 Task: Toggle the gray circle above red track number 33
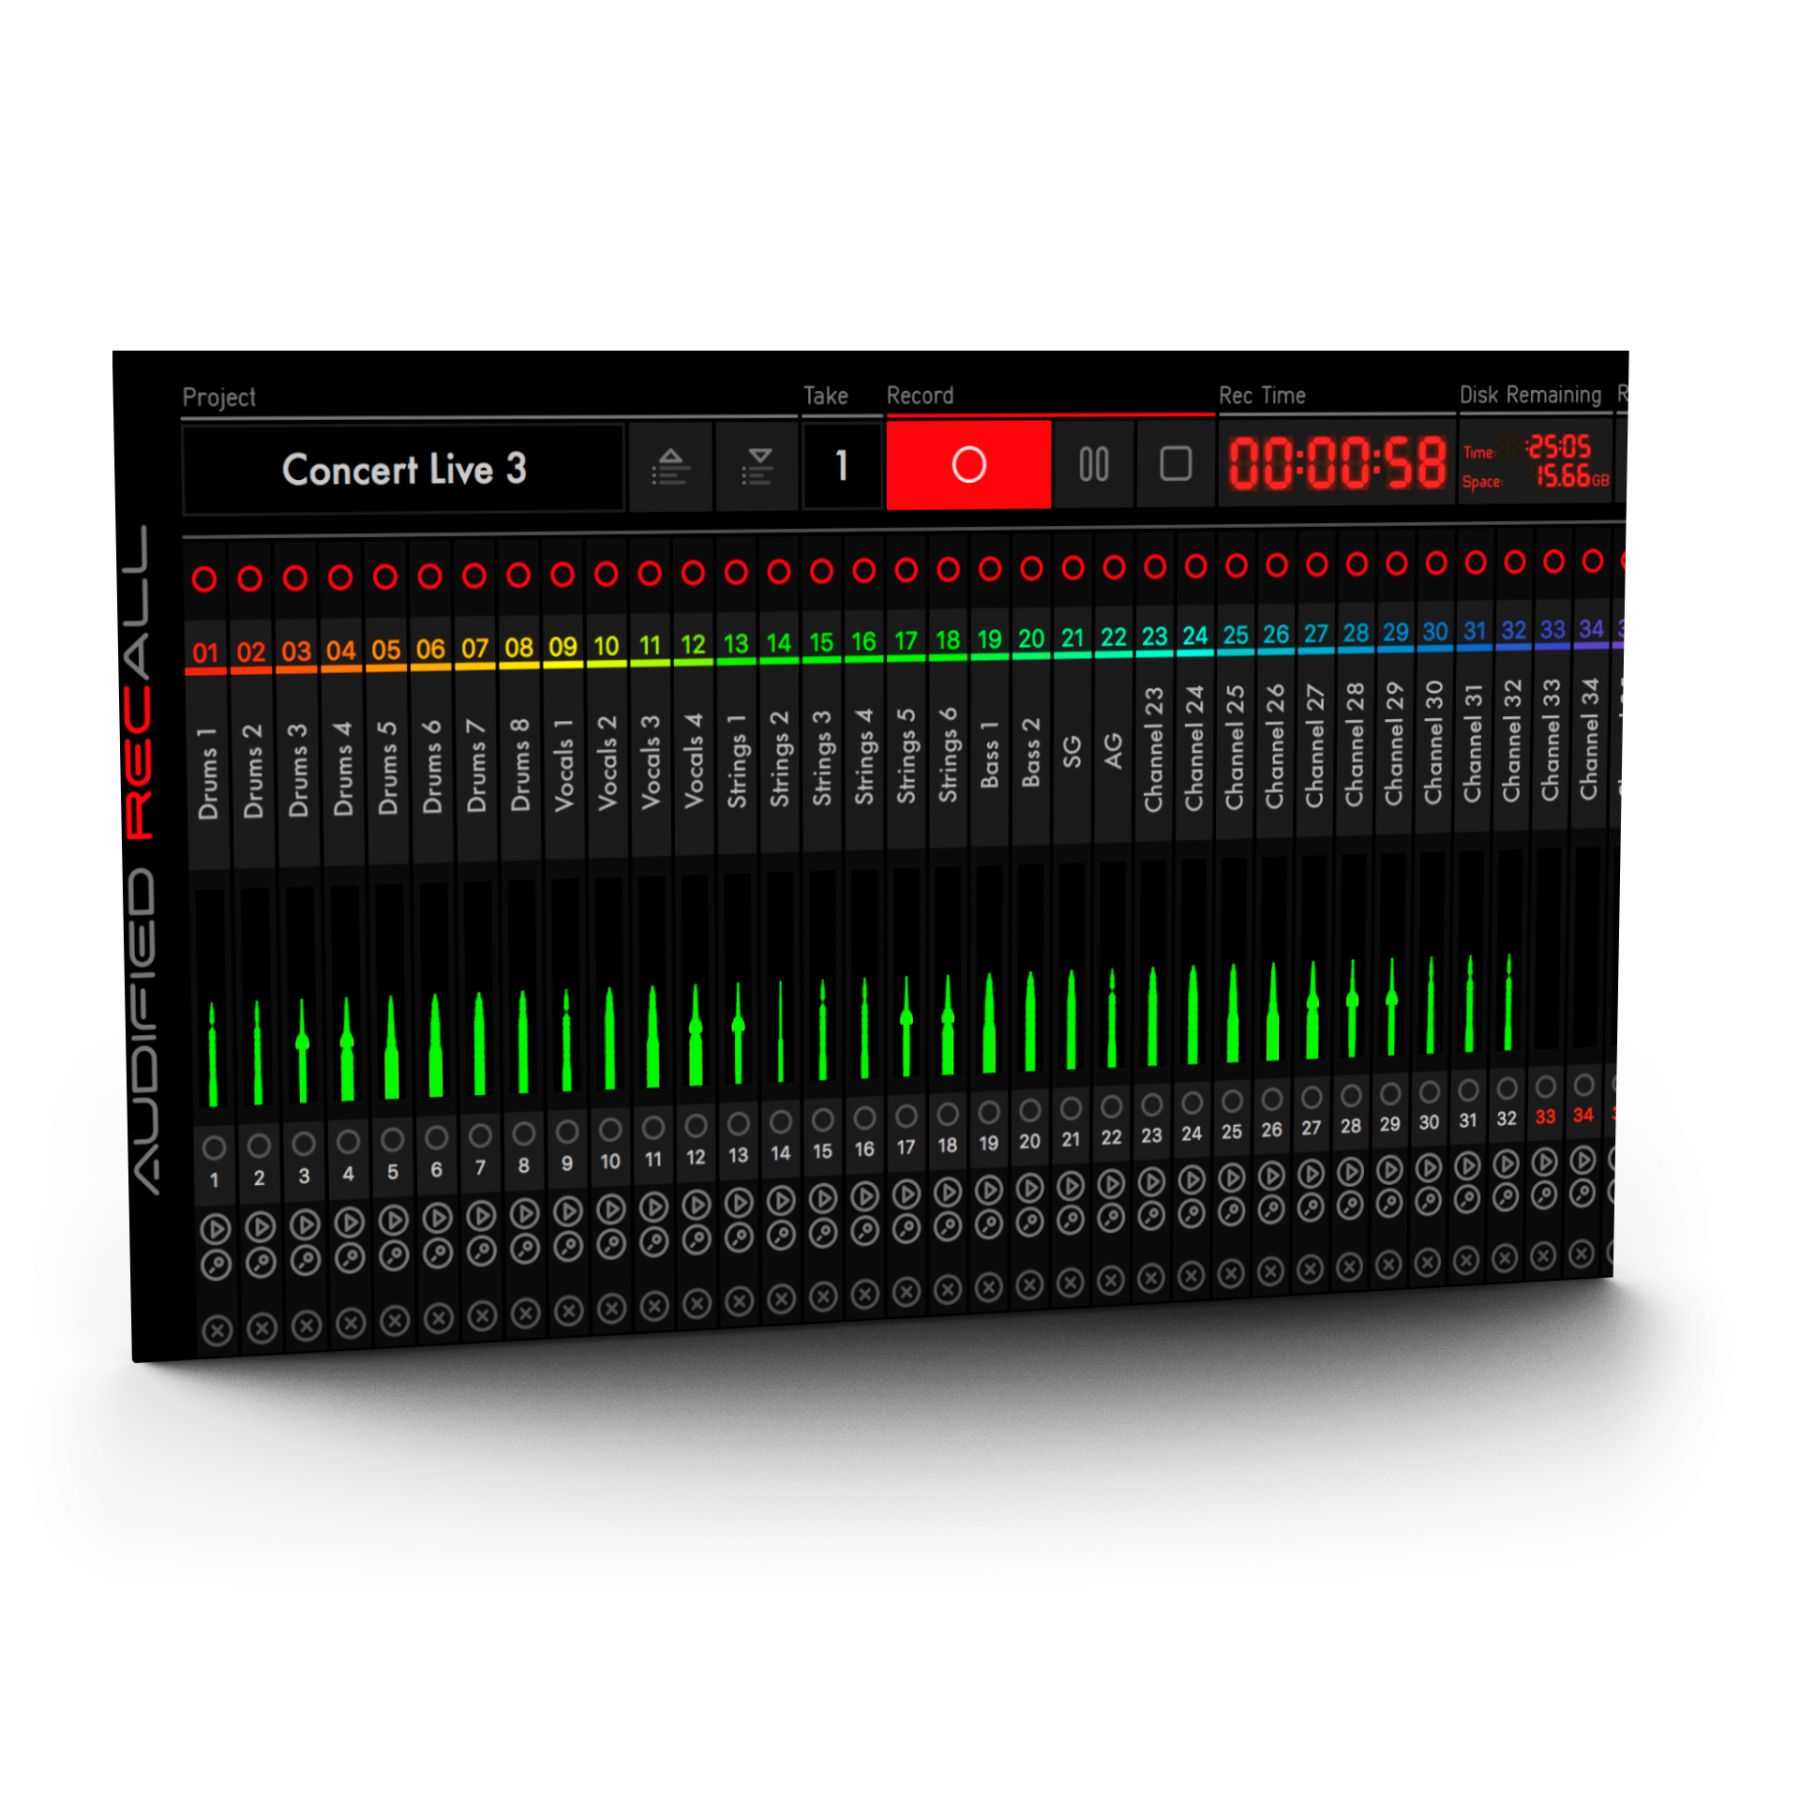1545,1086
